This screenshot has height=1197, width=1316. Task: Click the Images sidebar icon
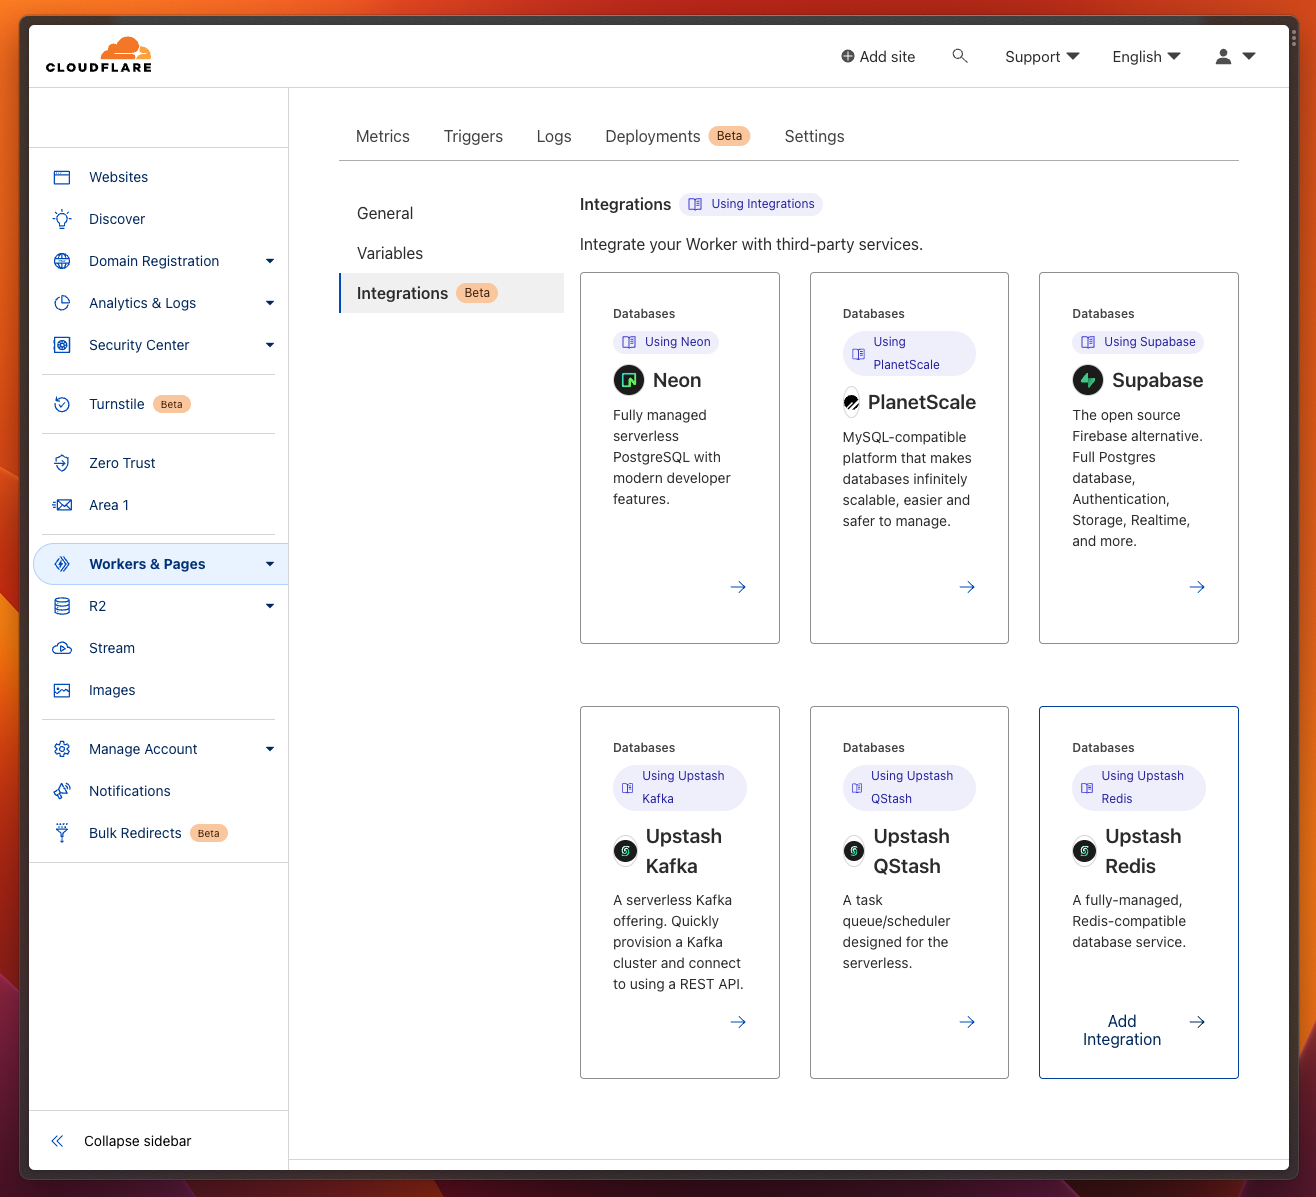tap(62, 690)
